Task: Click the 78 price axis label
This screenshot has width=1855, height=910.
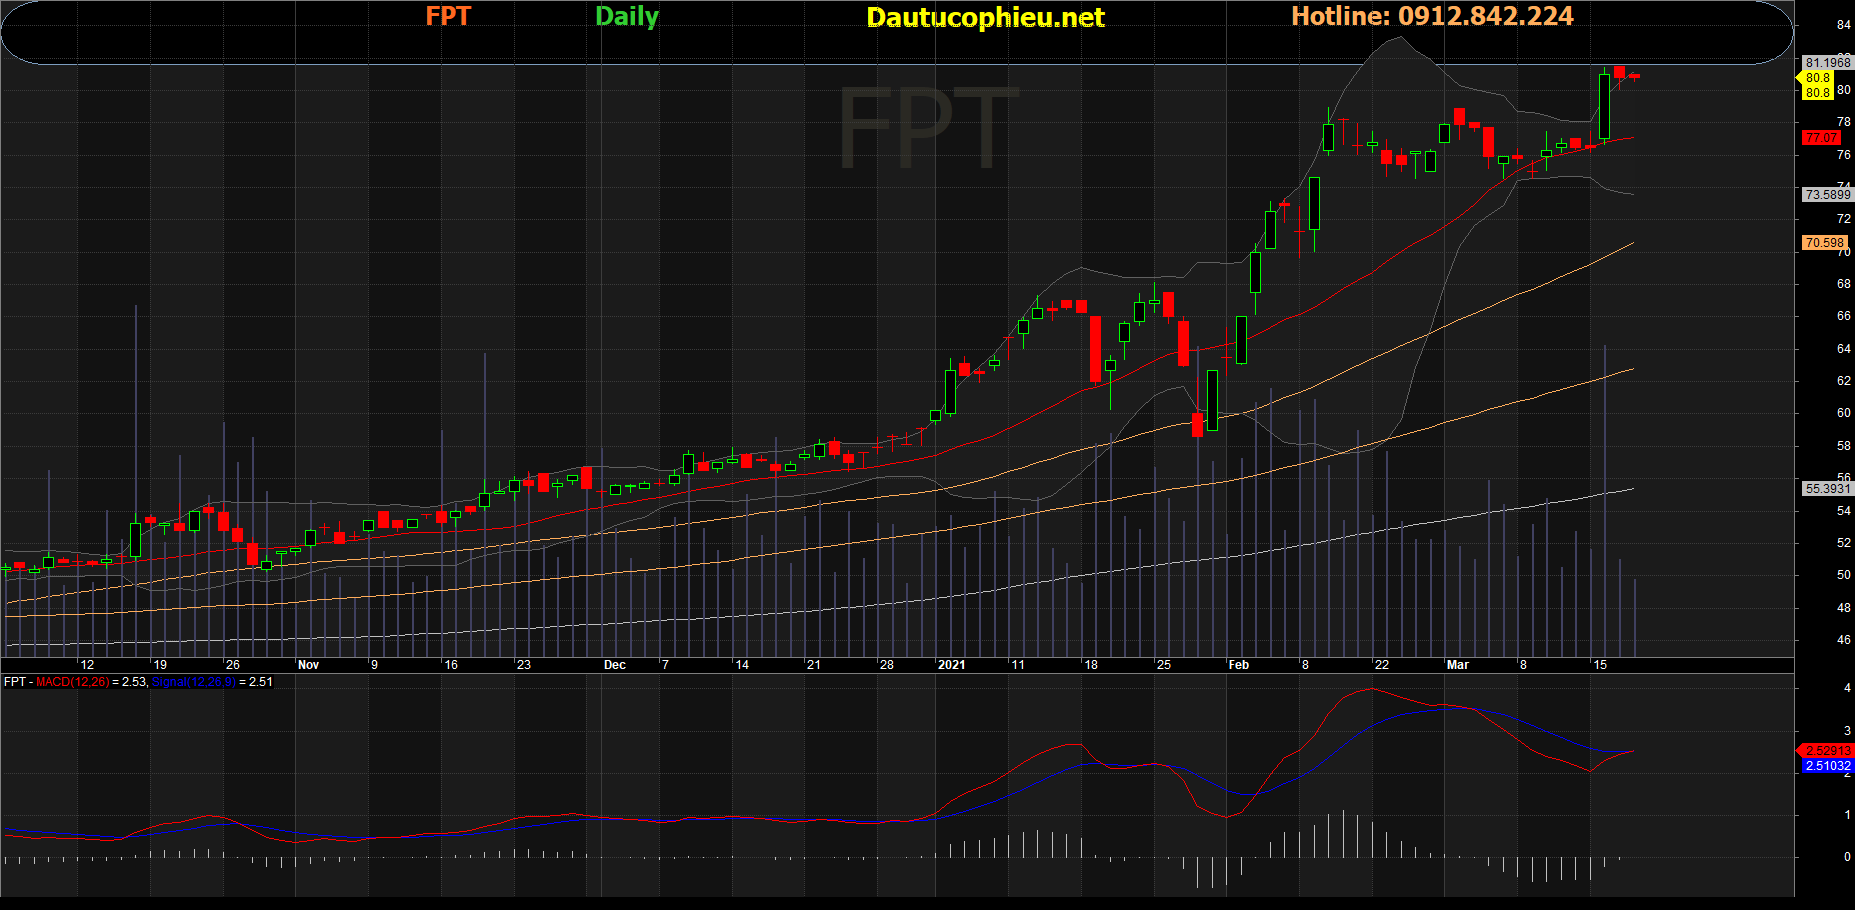Action: coord(1844,122)
